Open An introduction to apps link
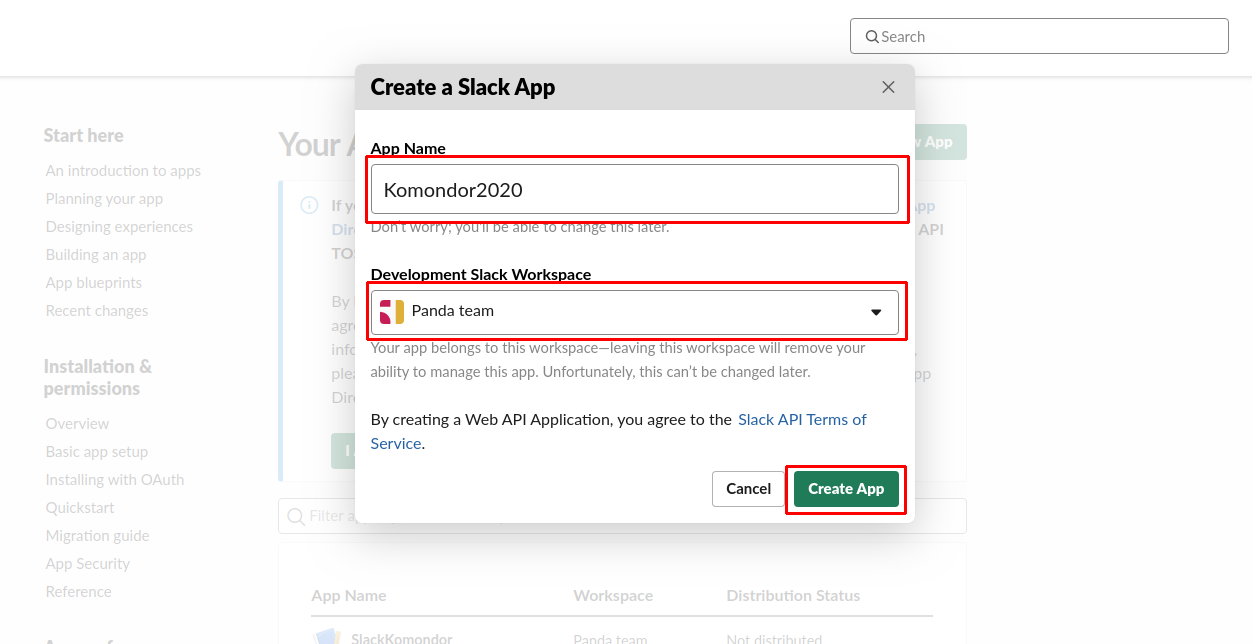The image size is (1252, 644). point(123,171)
